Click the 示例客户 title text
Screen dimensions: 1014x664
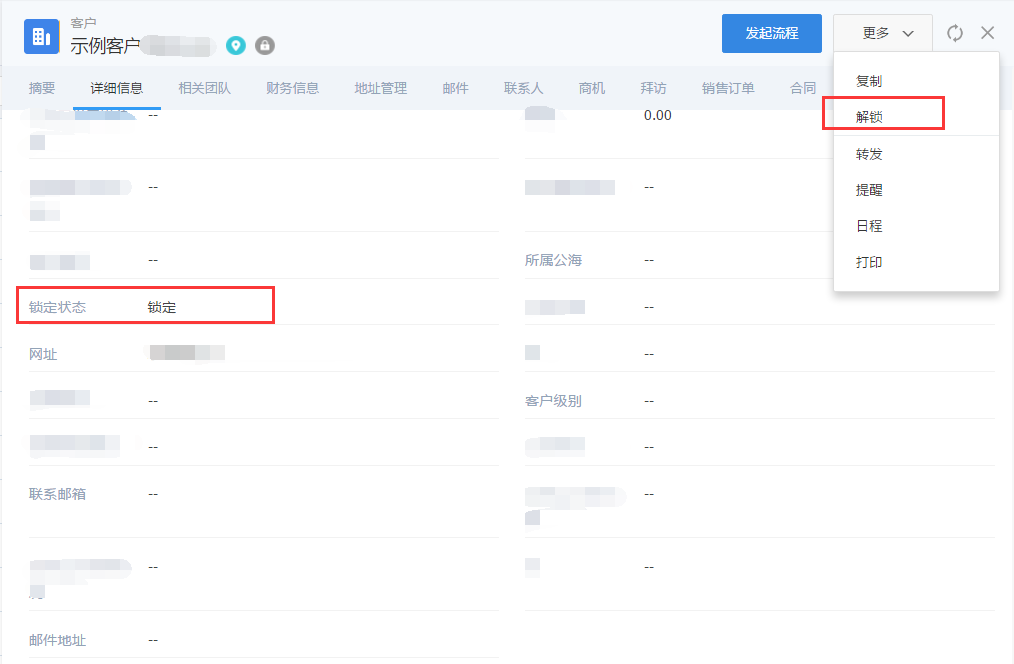(105, 46)
